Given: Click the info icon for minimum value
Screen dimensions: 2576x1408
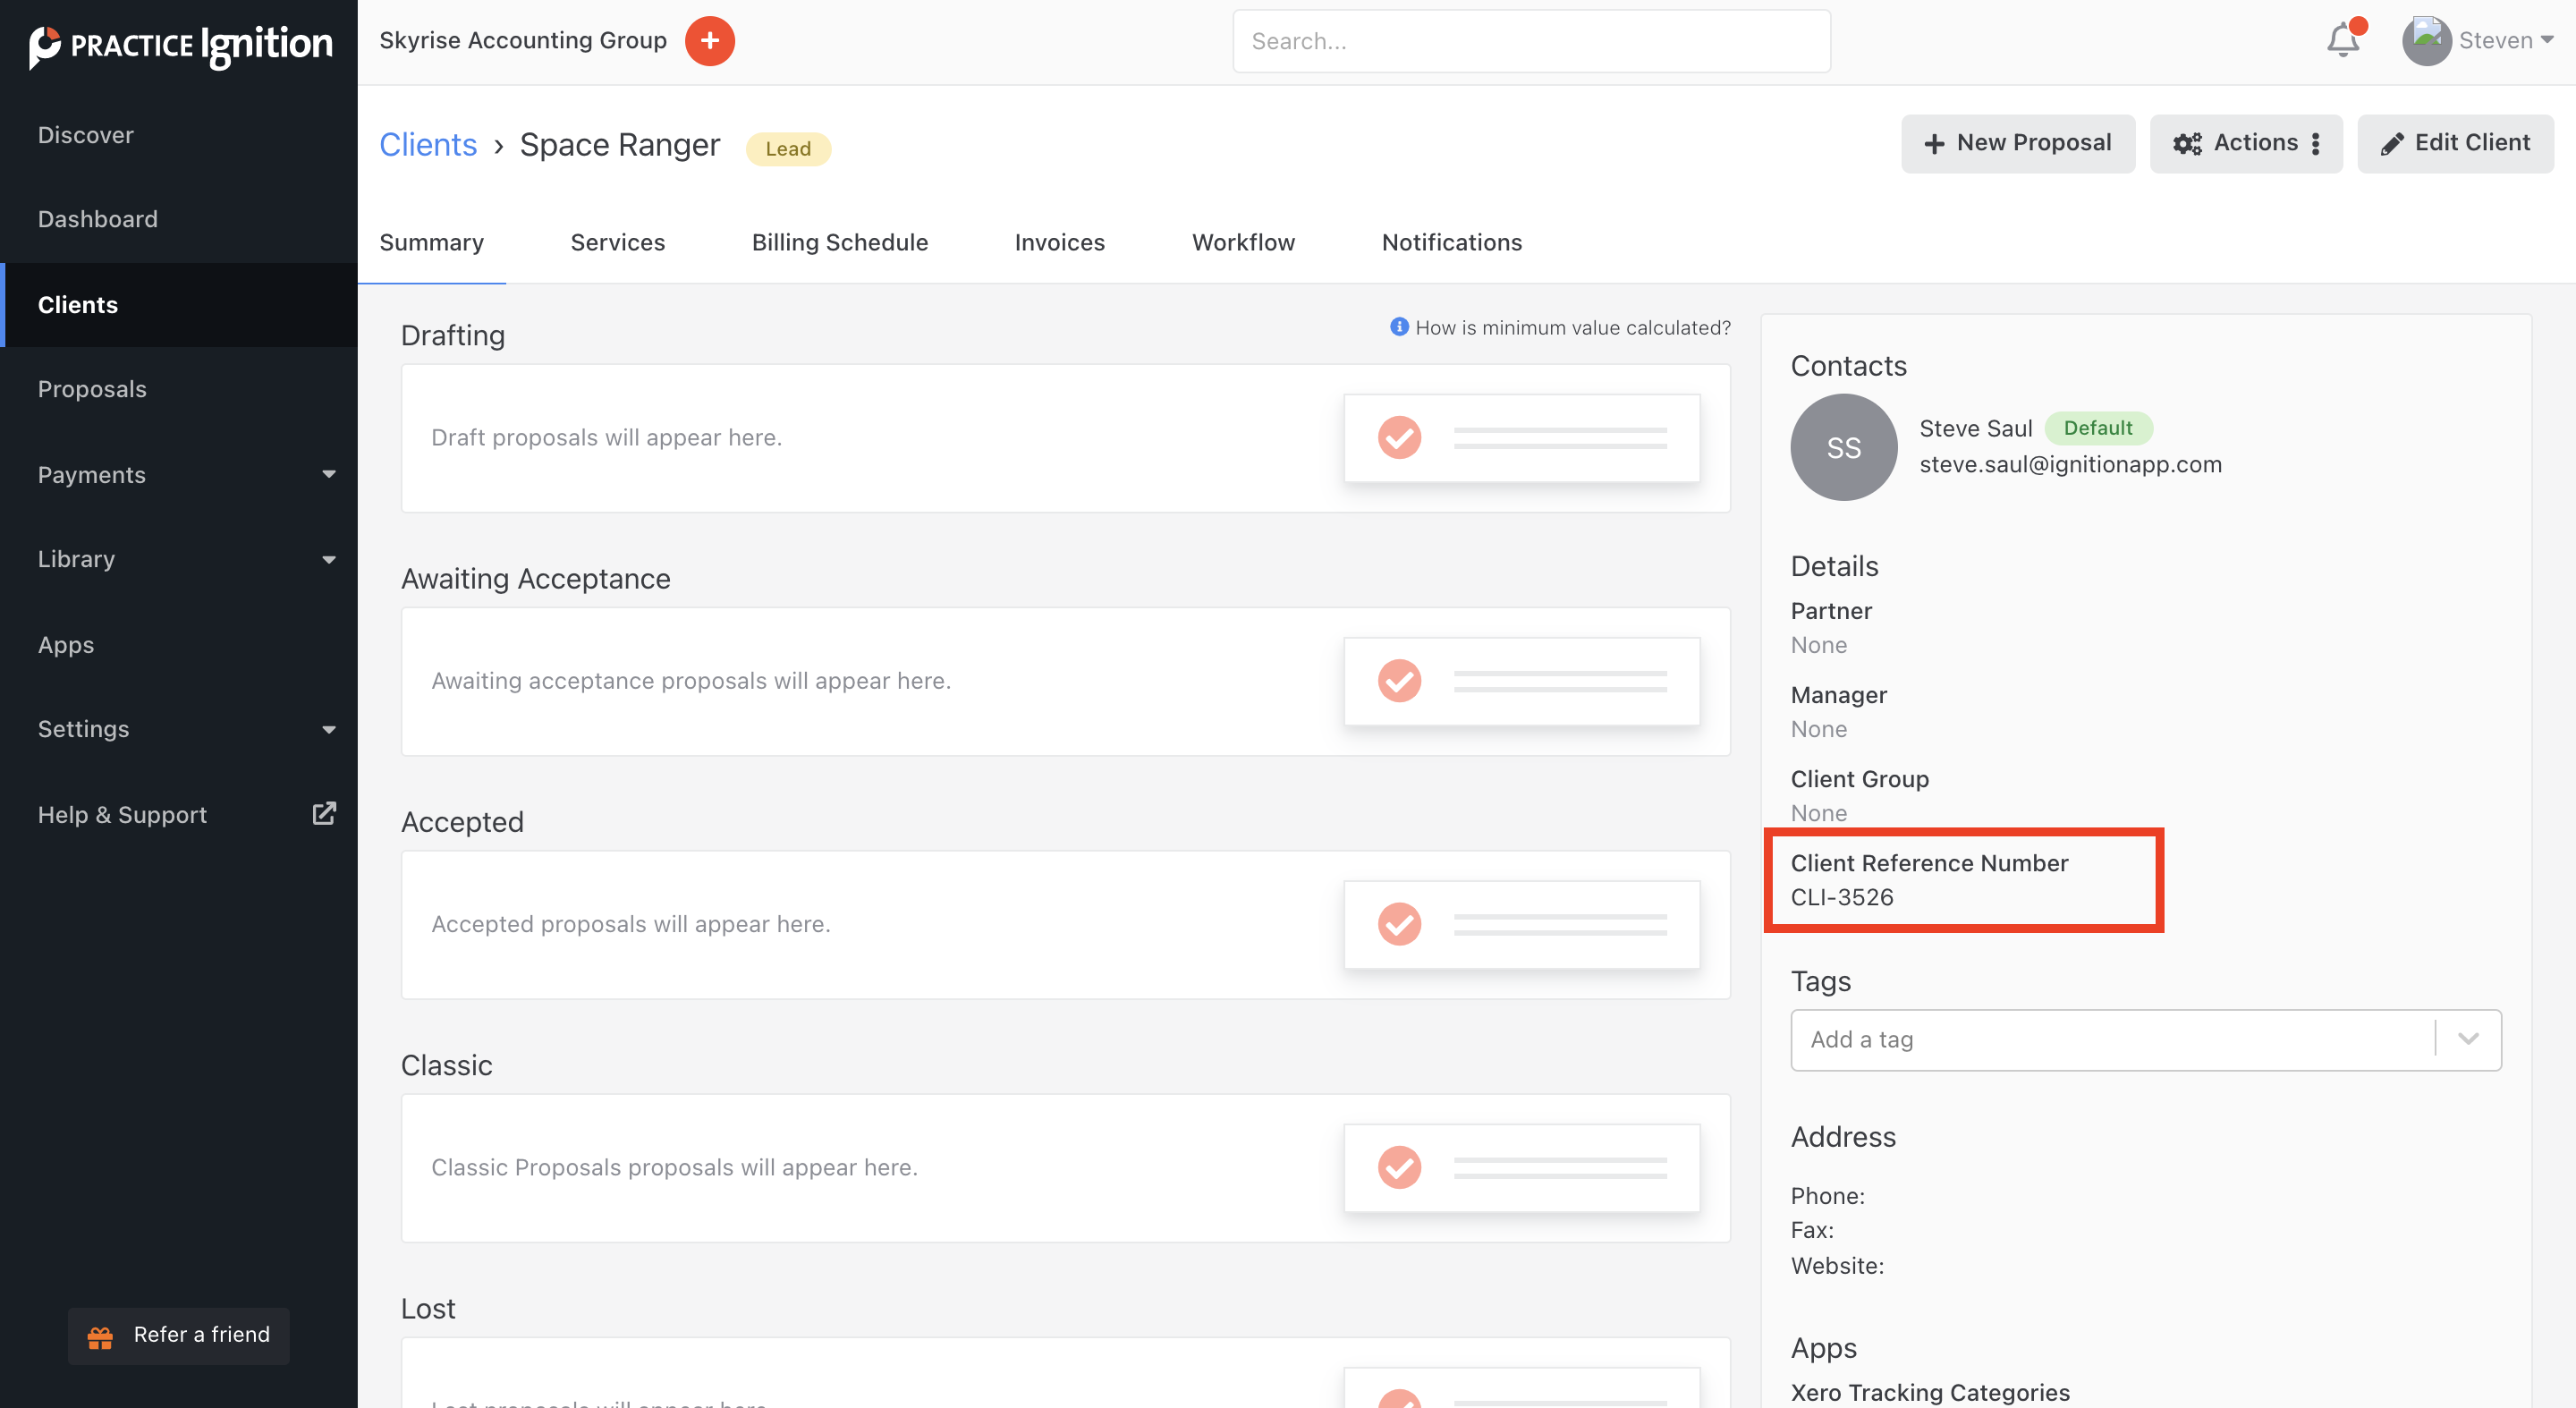Looking at the screenshot, I should (x=1399, y=327).
